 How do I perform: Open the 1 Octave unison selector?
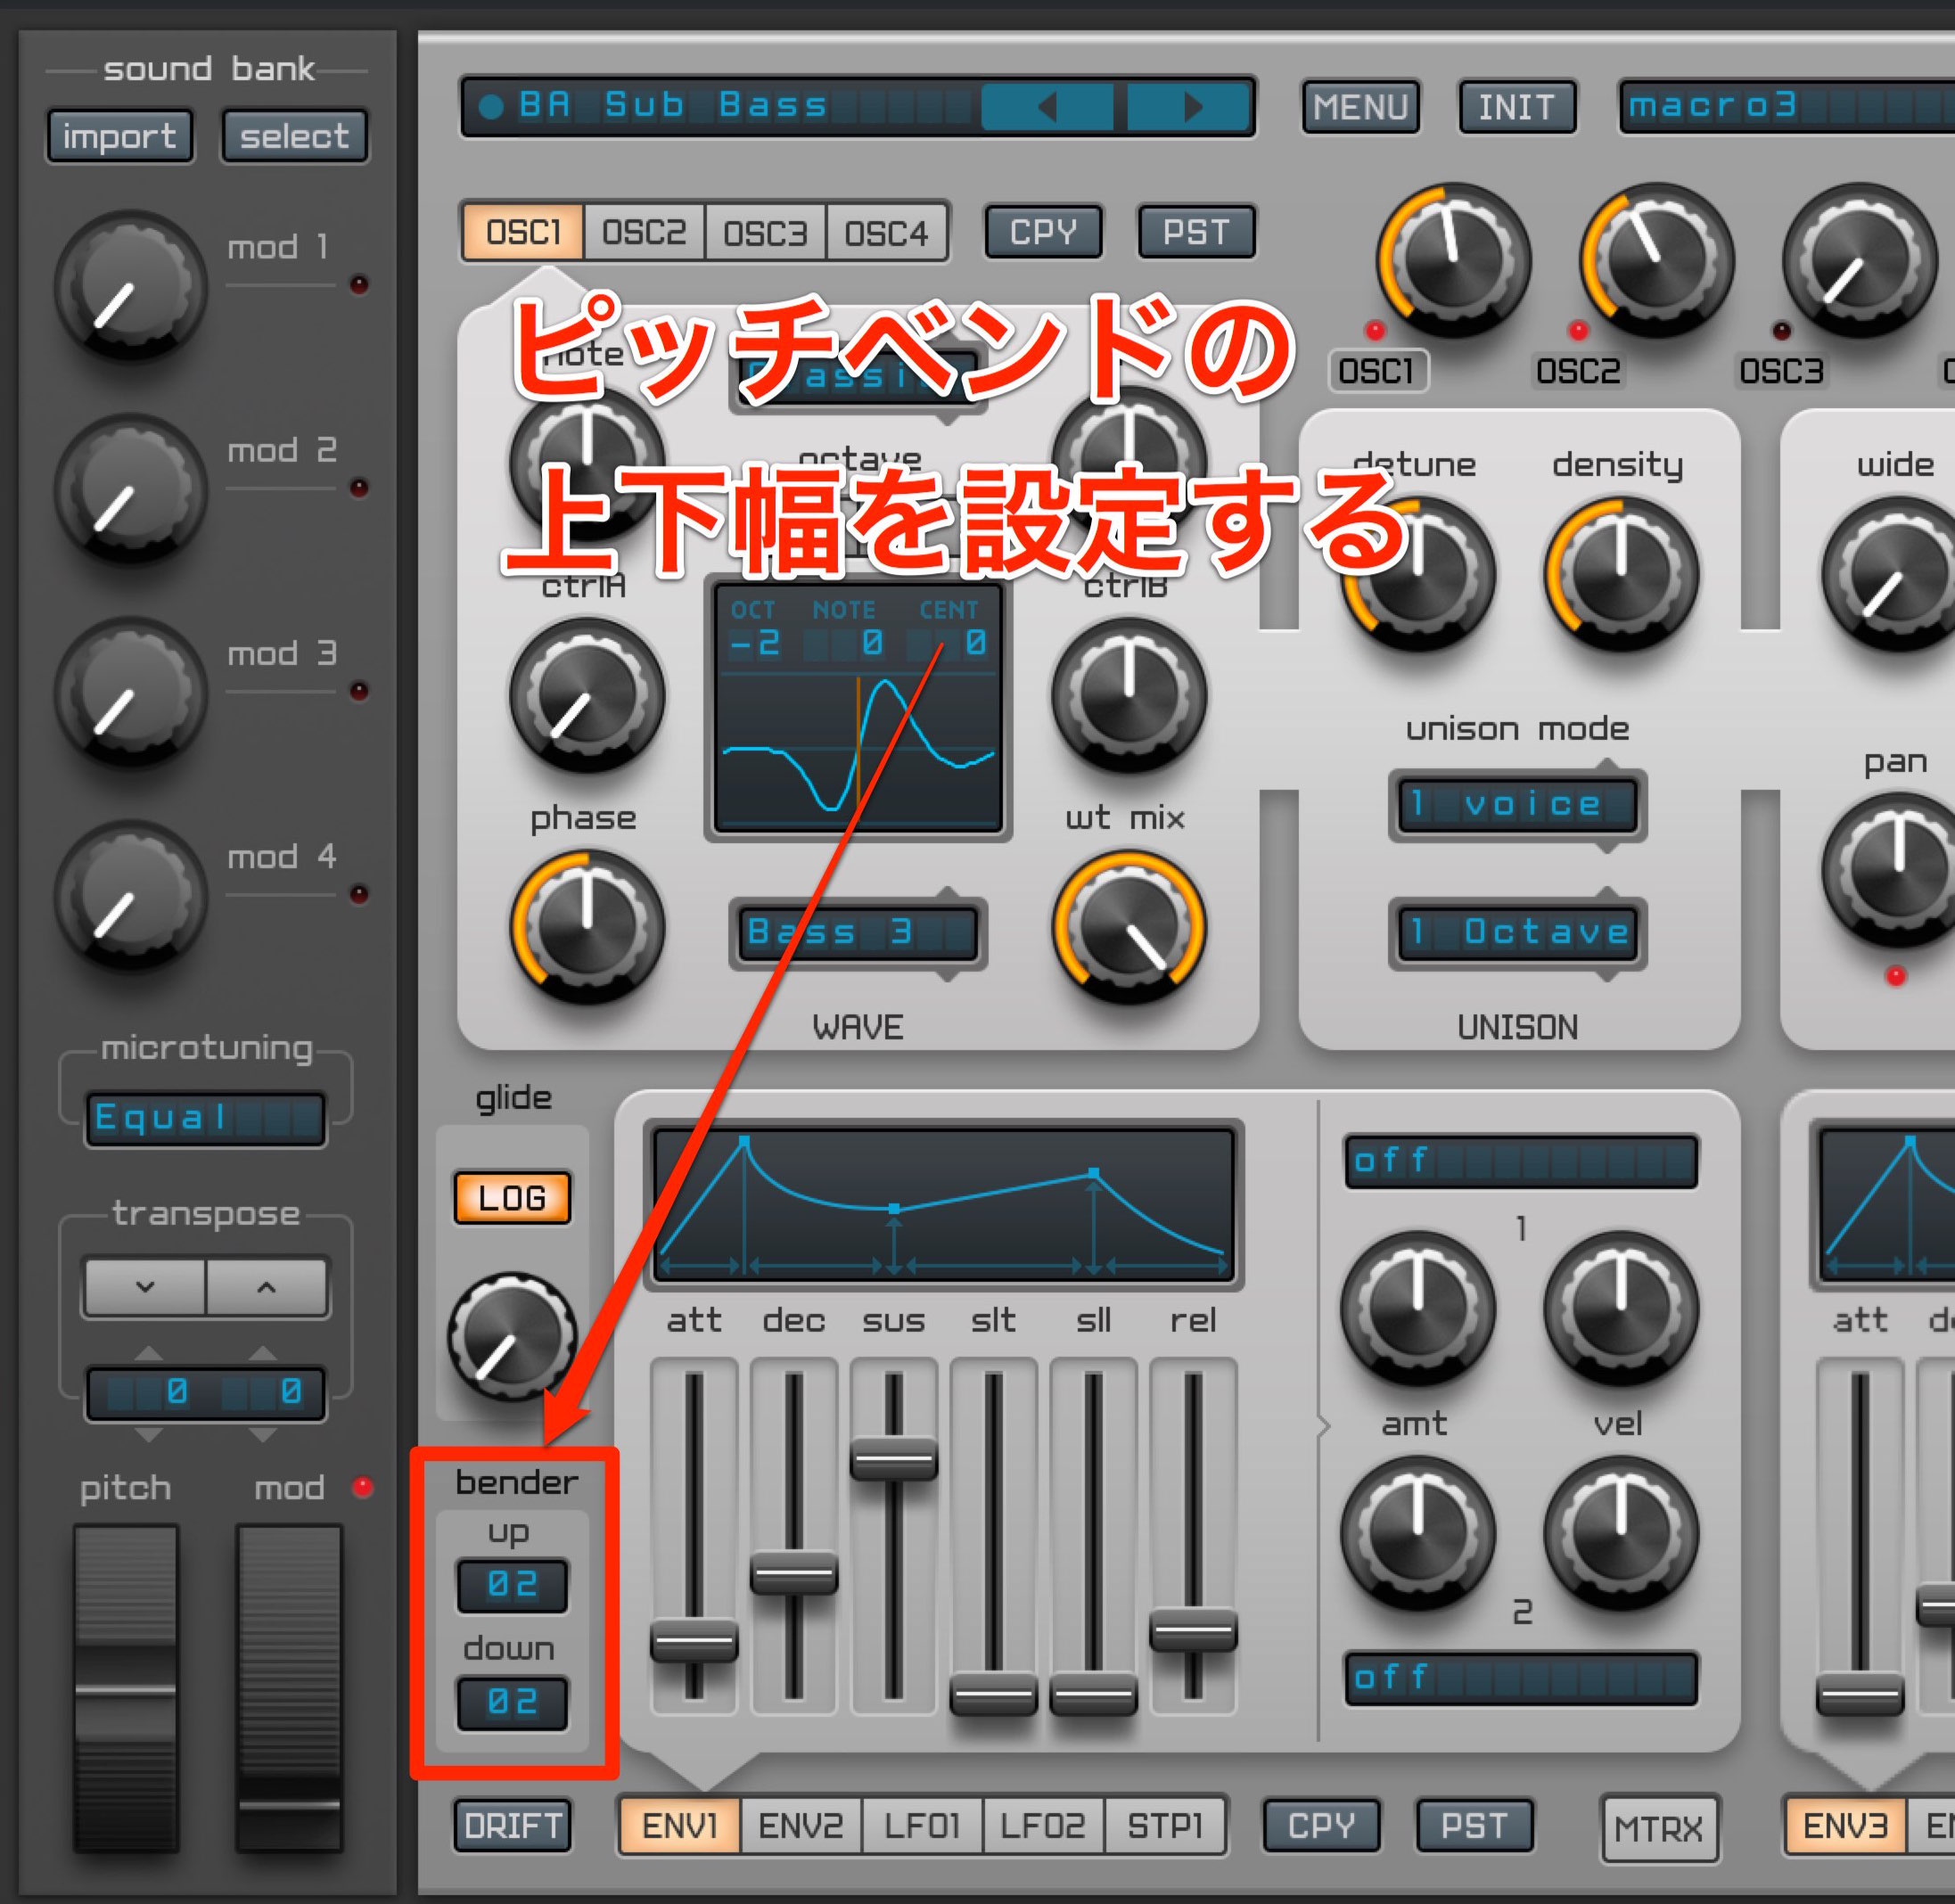(1517, 933)
